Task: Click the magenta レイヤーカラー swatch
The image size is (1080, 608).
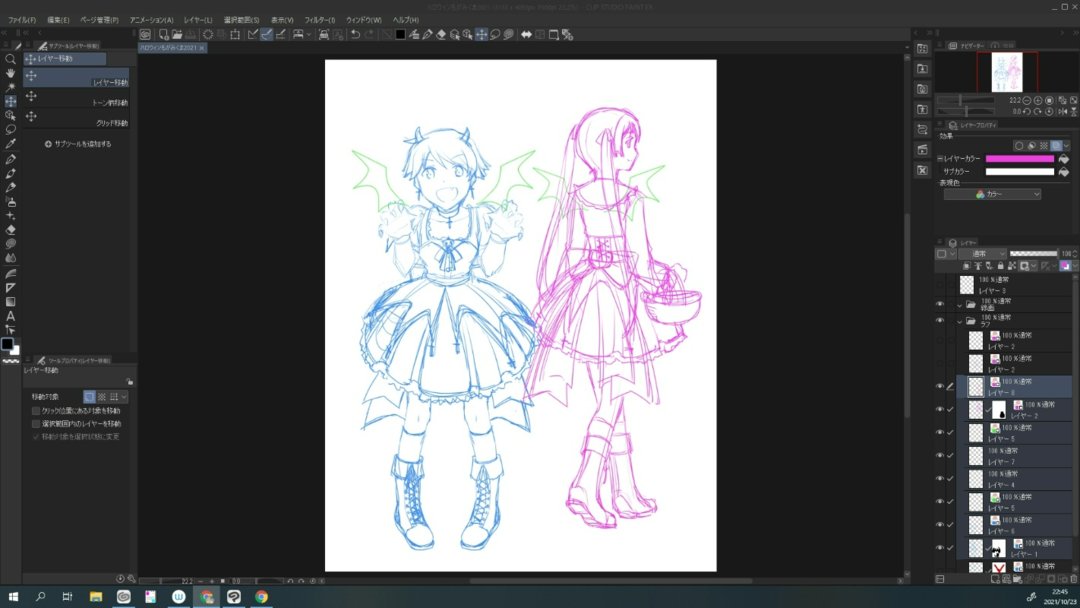Action: pyautogui.click(x=1019, y=159)
